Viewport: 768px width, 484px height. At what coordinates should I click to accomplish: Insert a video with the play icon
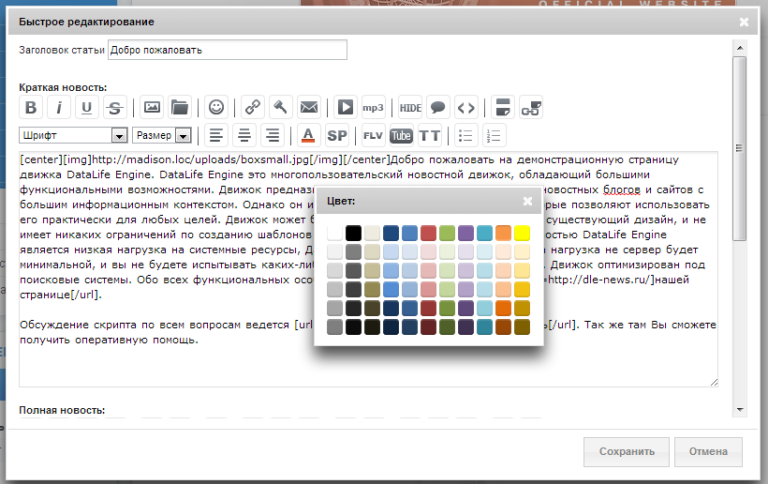point(345,107)
